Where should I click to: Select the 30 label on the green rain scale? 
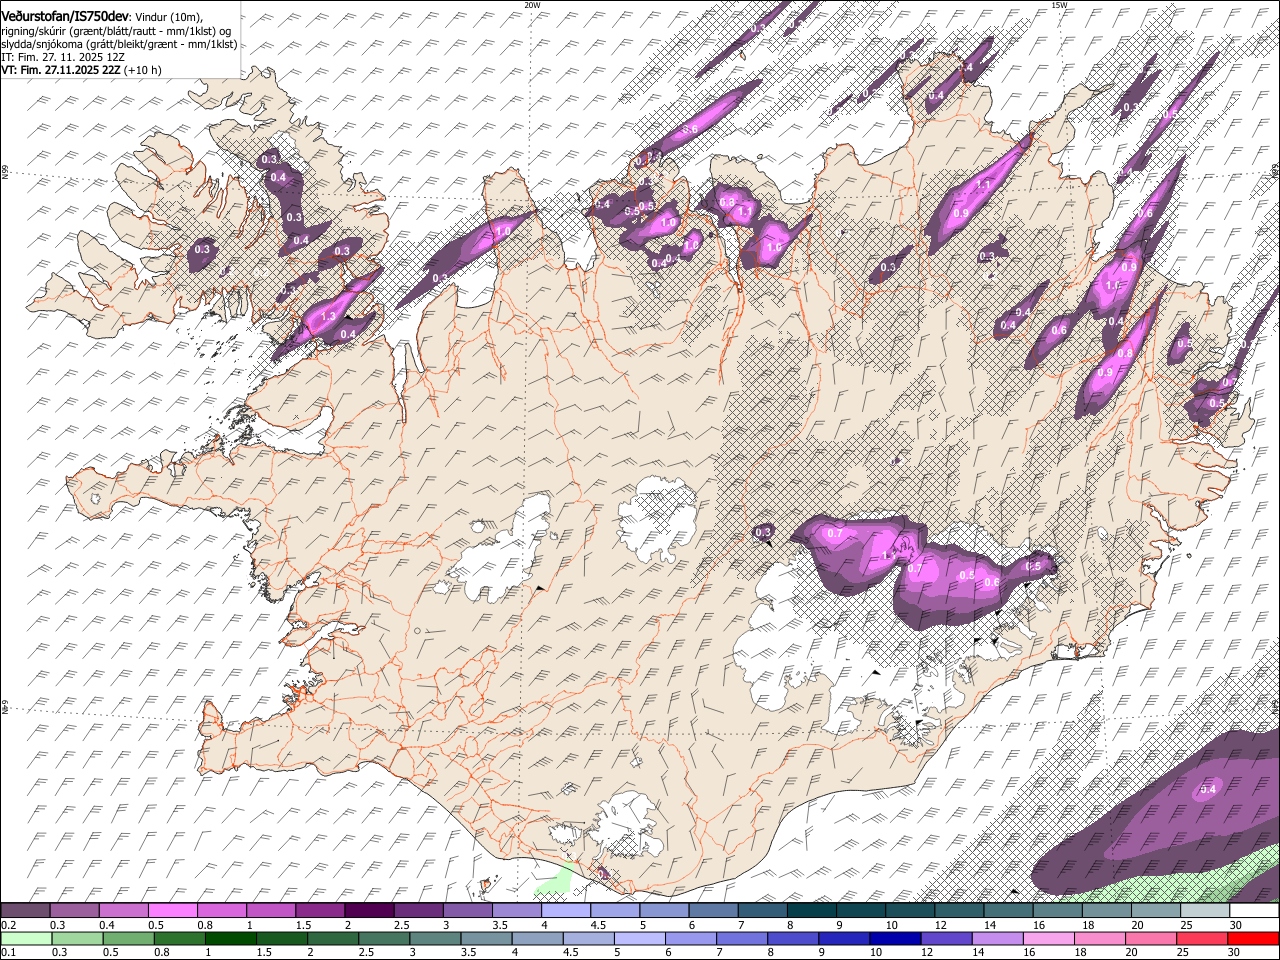(1236, 952)
